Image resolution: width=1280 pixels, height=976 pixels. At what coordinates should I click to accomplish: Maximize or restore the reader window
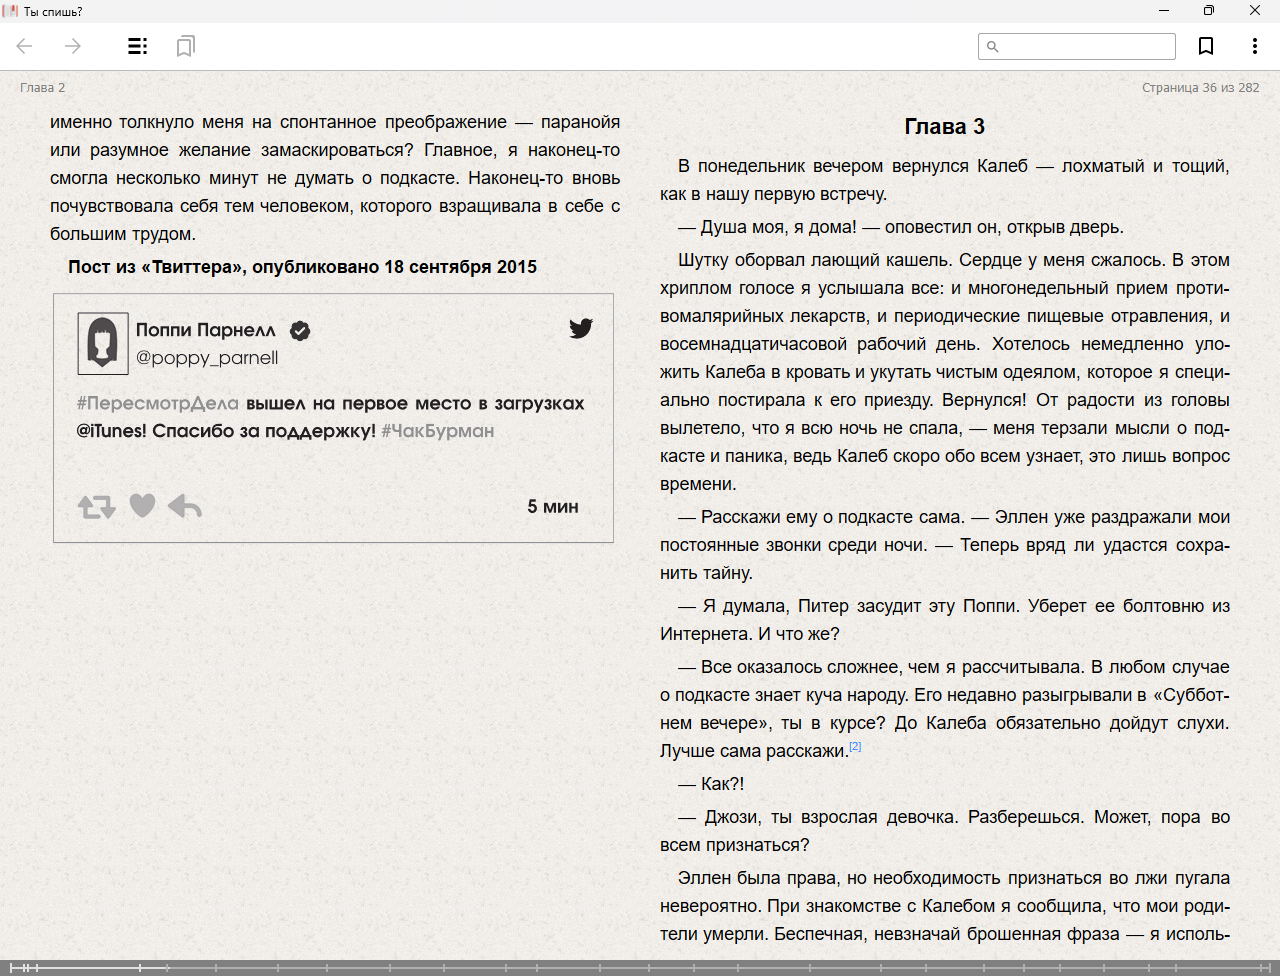pyautogui.click(x=1208, y=11)
